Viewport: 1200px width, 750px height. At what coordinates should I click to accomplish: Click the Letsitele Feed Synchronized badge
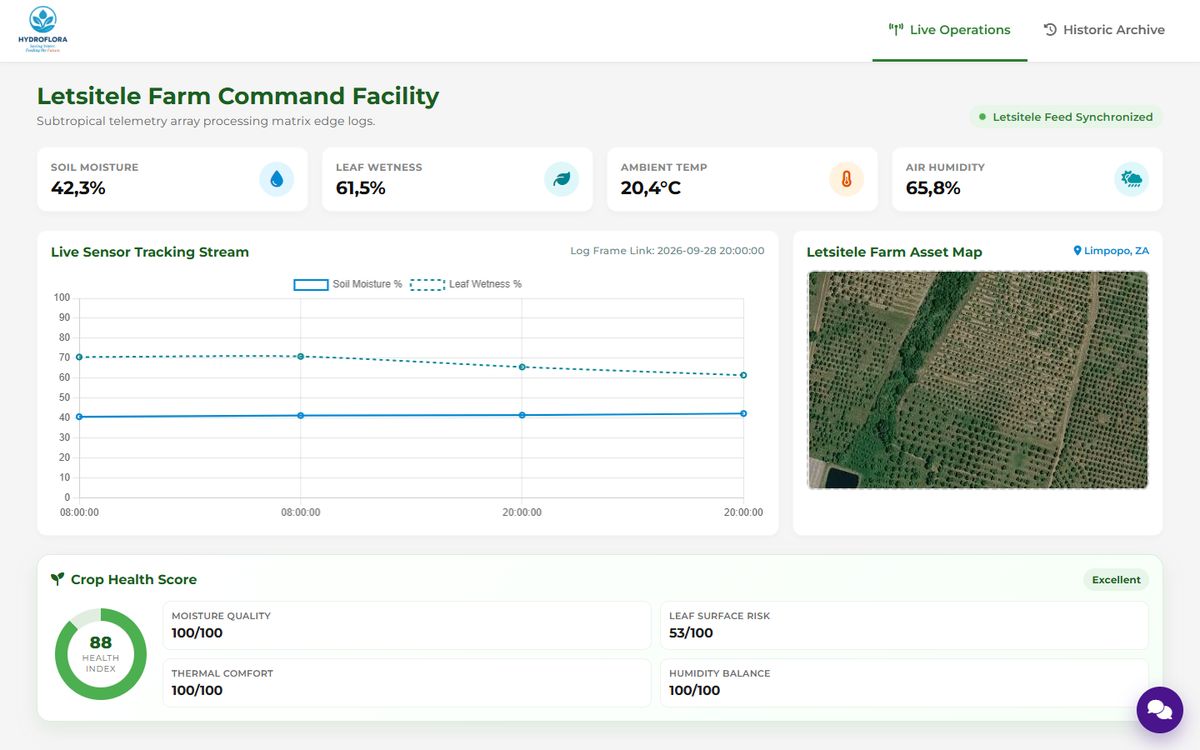1066,117
